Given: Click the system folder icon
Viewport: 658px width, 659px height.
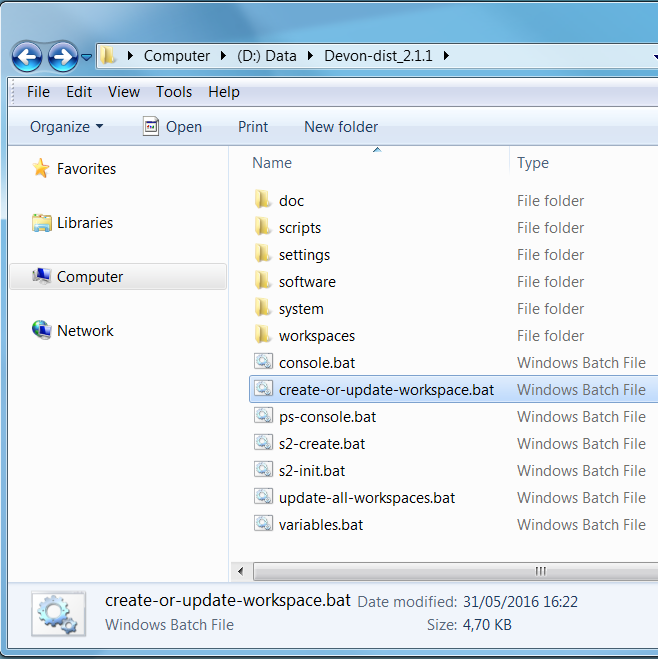Looking at the screenshot, I should pyautogui.click(x=263, y=308).
